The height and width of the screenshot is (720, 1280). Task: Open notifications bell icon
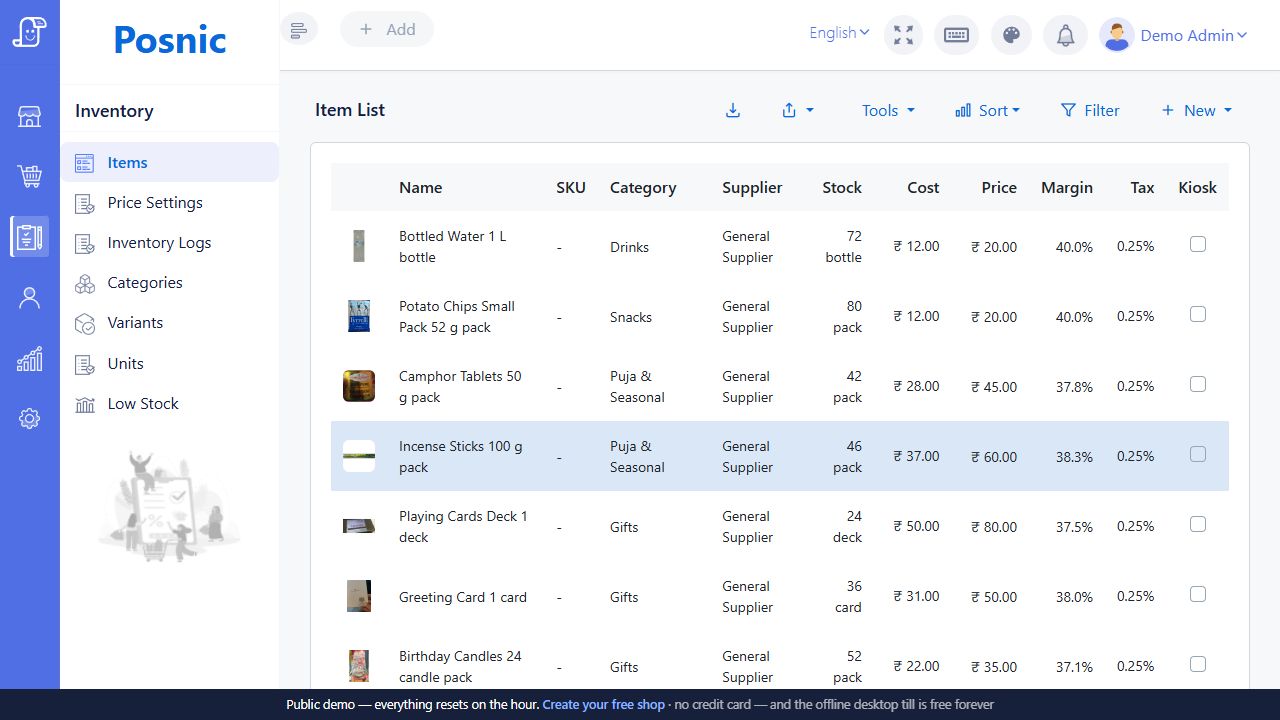point(1066,35)
